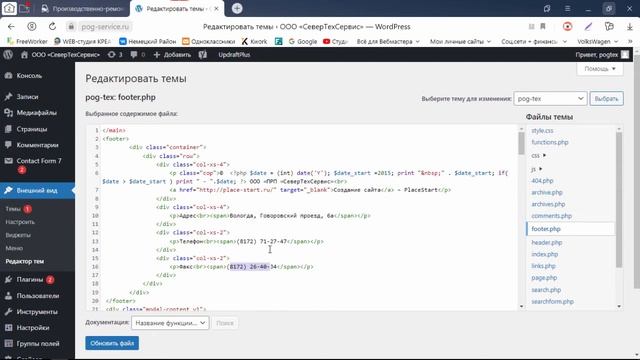640x360 pixels.
Task: Open ООО «СеверТехСервис» site link in admin bar
Action: click(60, 54)
